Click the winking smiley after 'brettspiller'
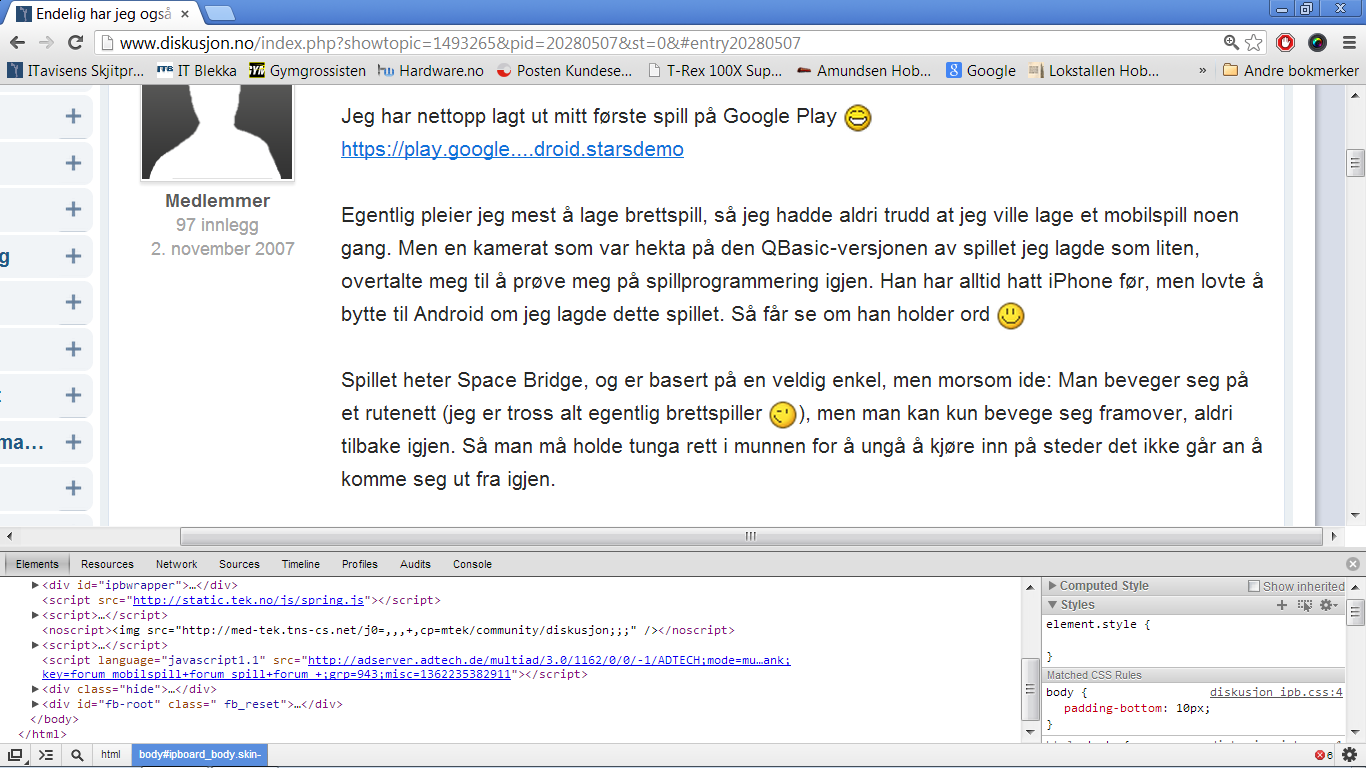1366x768 pixels. coord(783,414)
